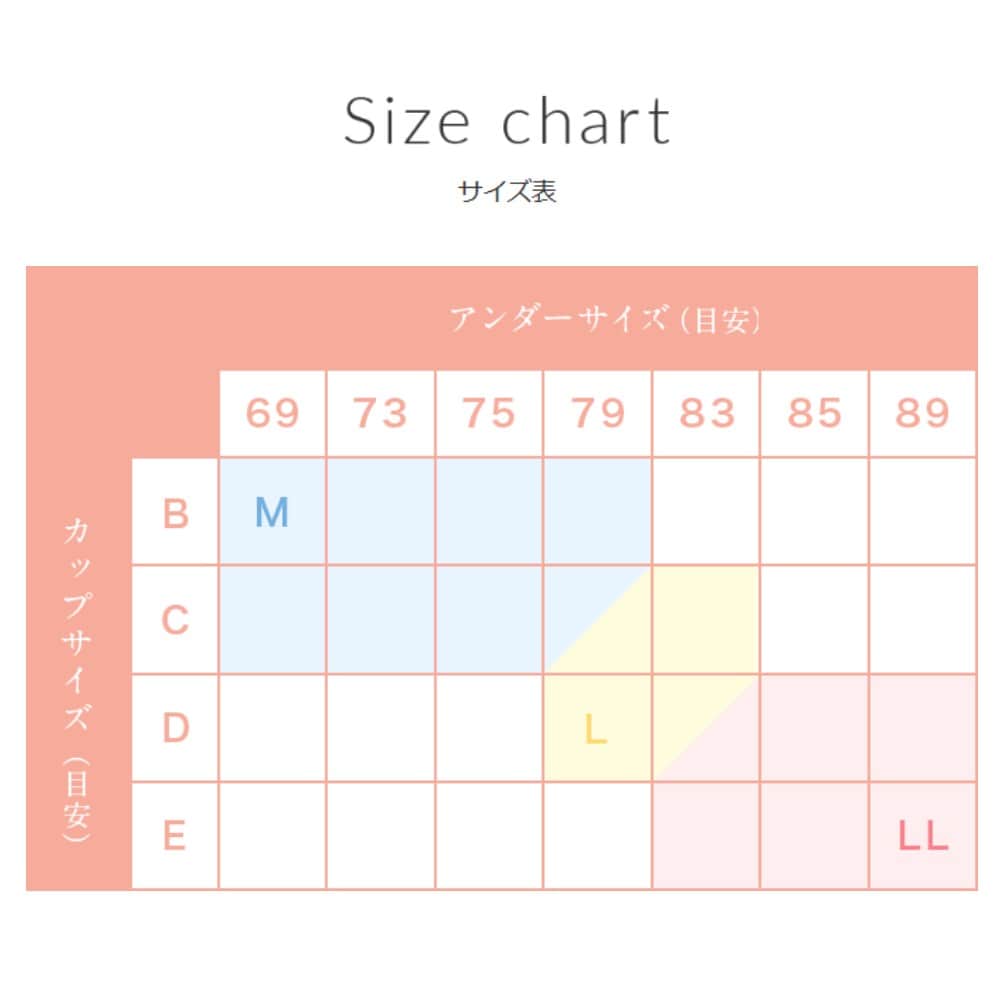Select the 69 underbust column header
The image size is (1000, 1000).
pyautogui.click(x=272, y=413)
